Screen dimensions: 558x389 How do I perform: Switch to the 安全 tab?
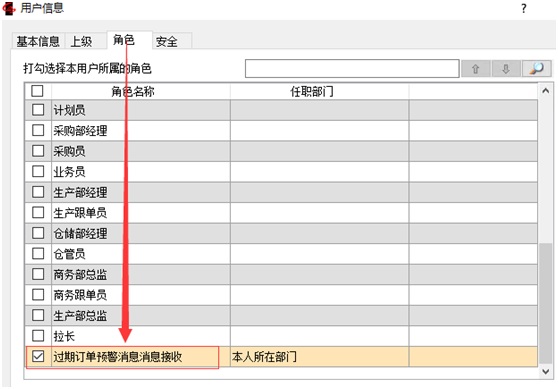(x=167, y=41)
